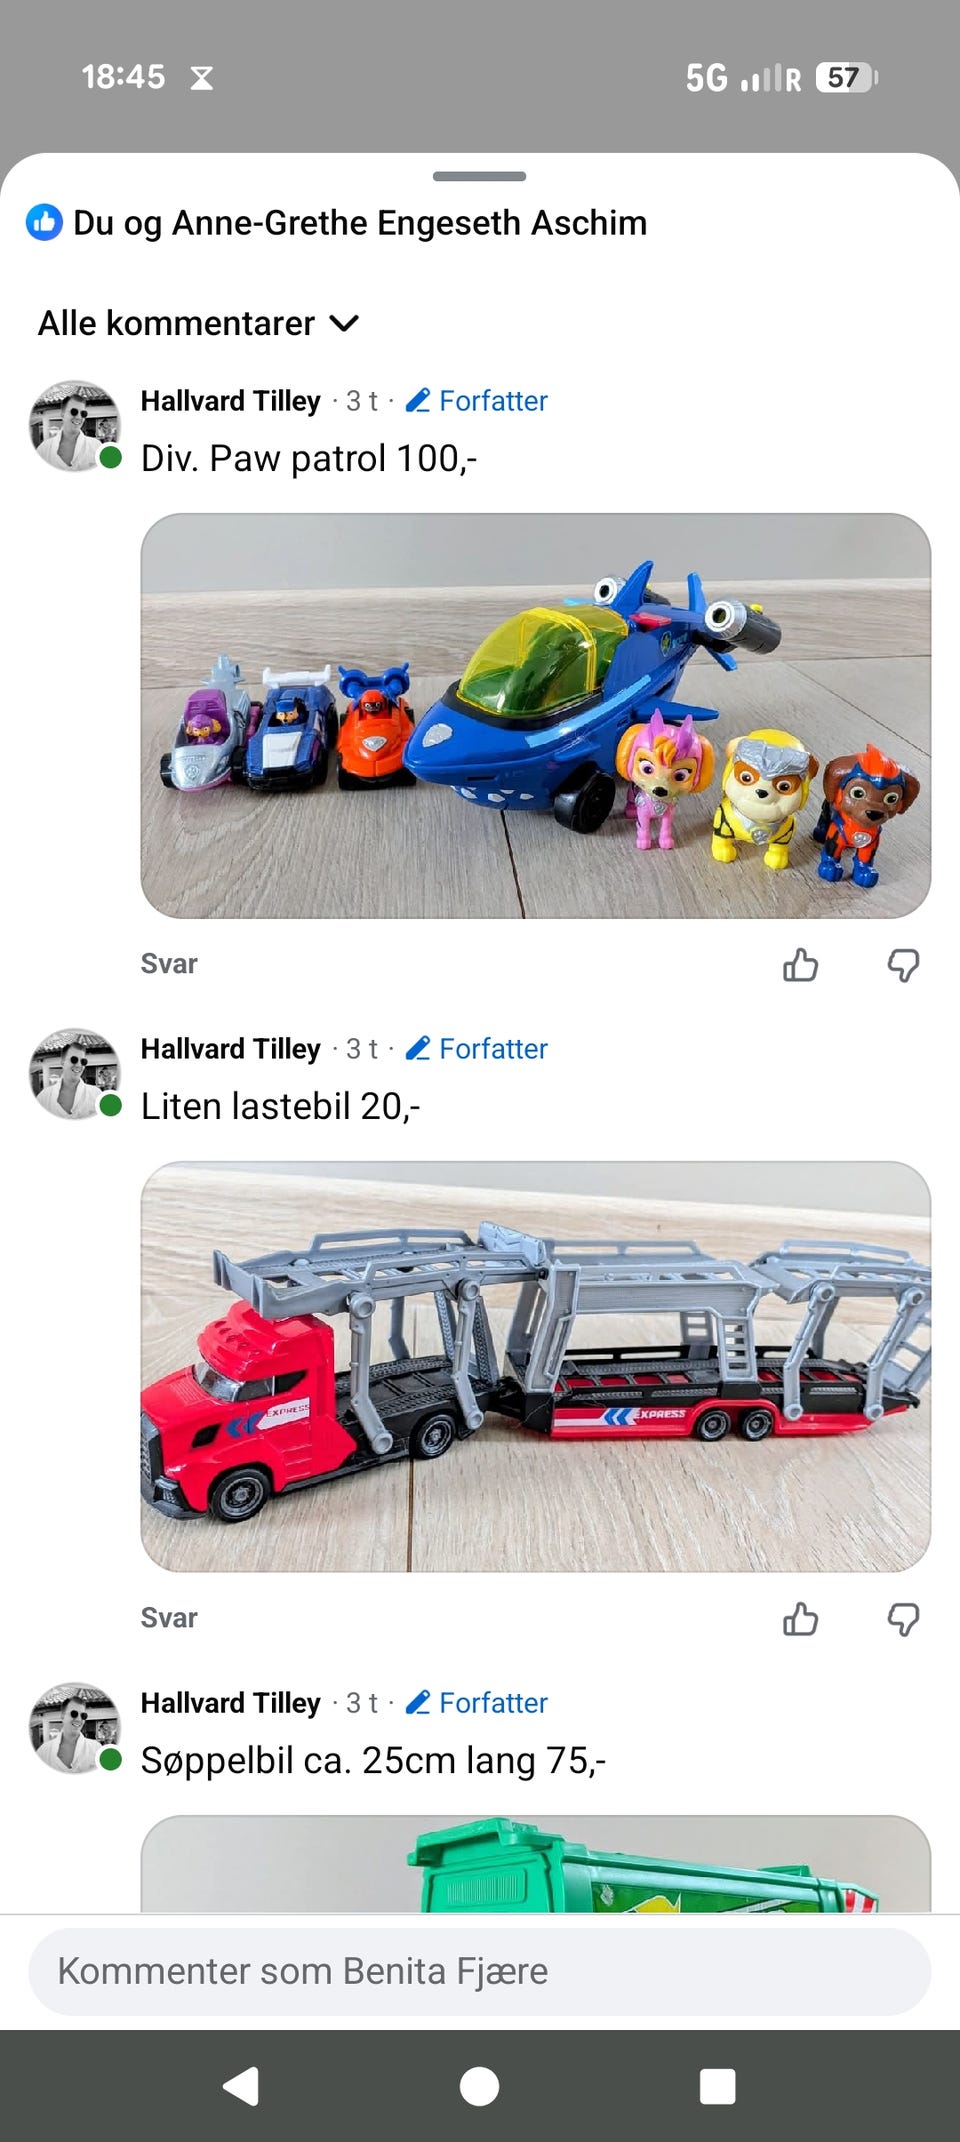Open the red car transporter photo
Screen dimensions: 960x2142
[535, 1366]
